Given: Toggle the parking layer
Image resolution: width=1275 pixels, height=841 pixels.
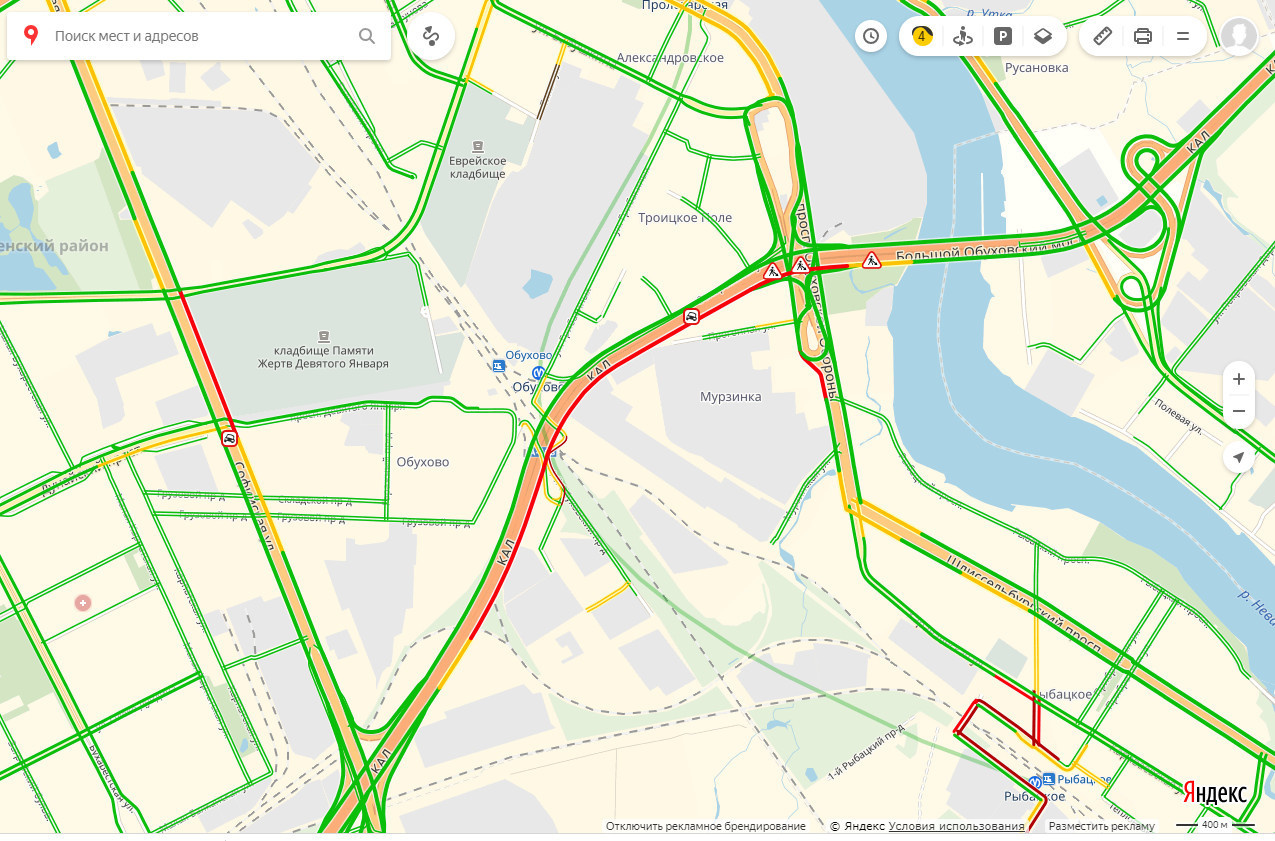Looking at the screenshot, I should point(1002,37).
